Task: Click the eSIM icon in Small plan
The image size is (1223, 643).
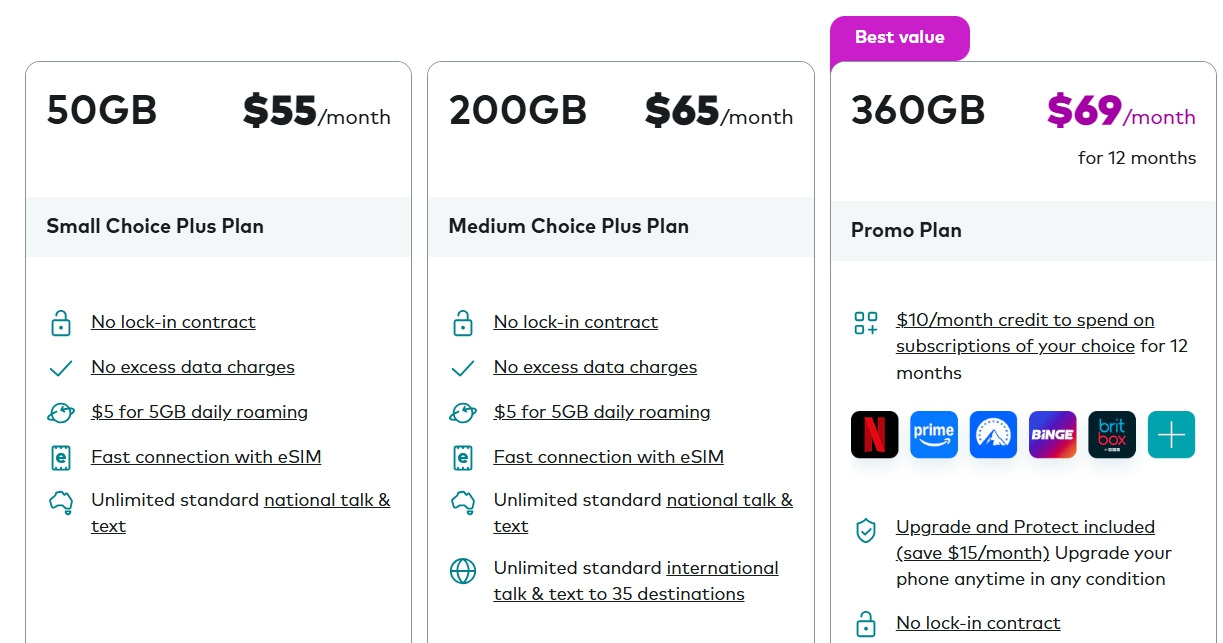Action: (60, 458)
